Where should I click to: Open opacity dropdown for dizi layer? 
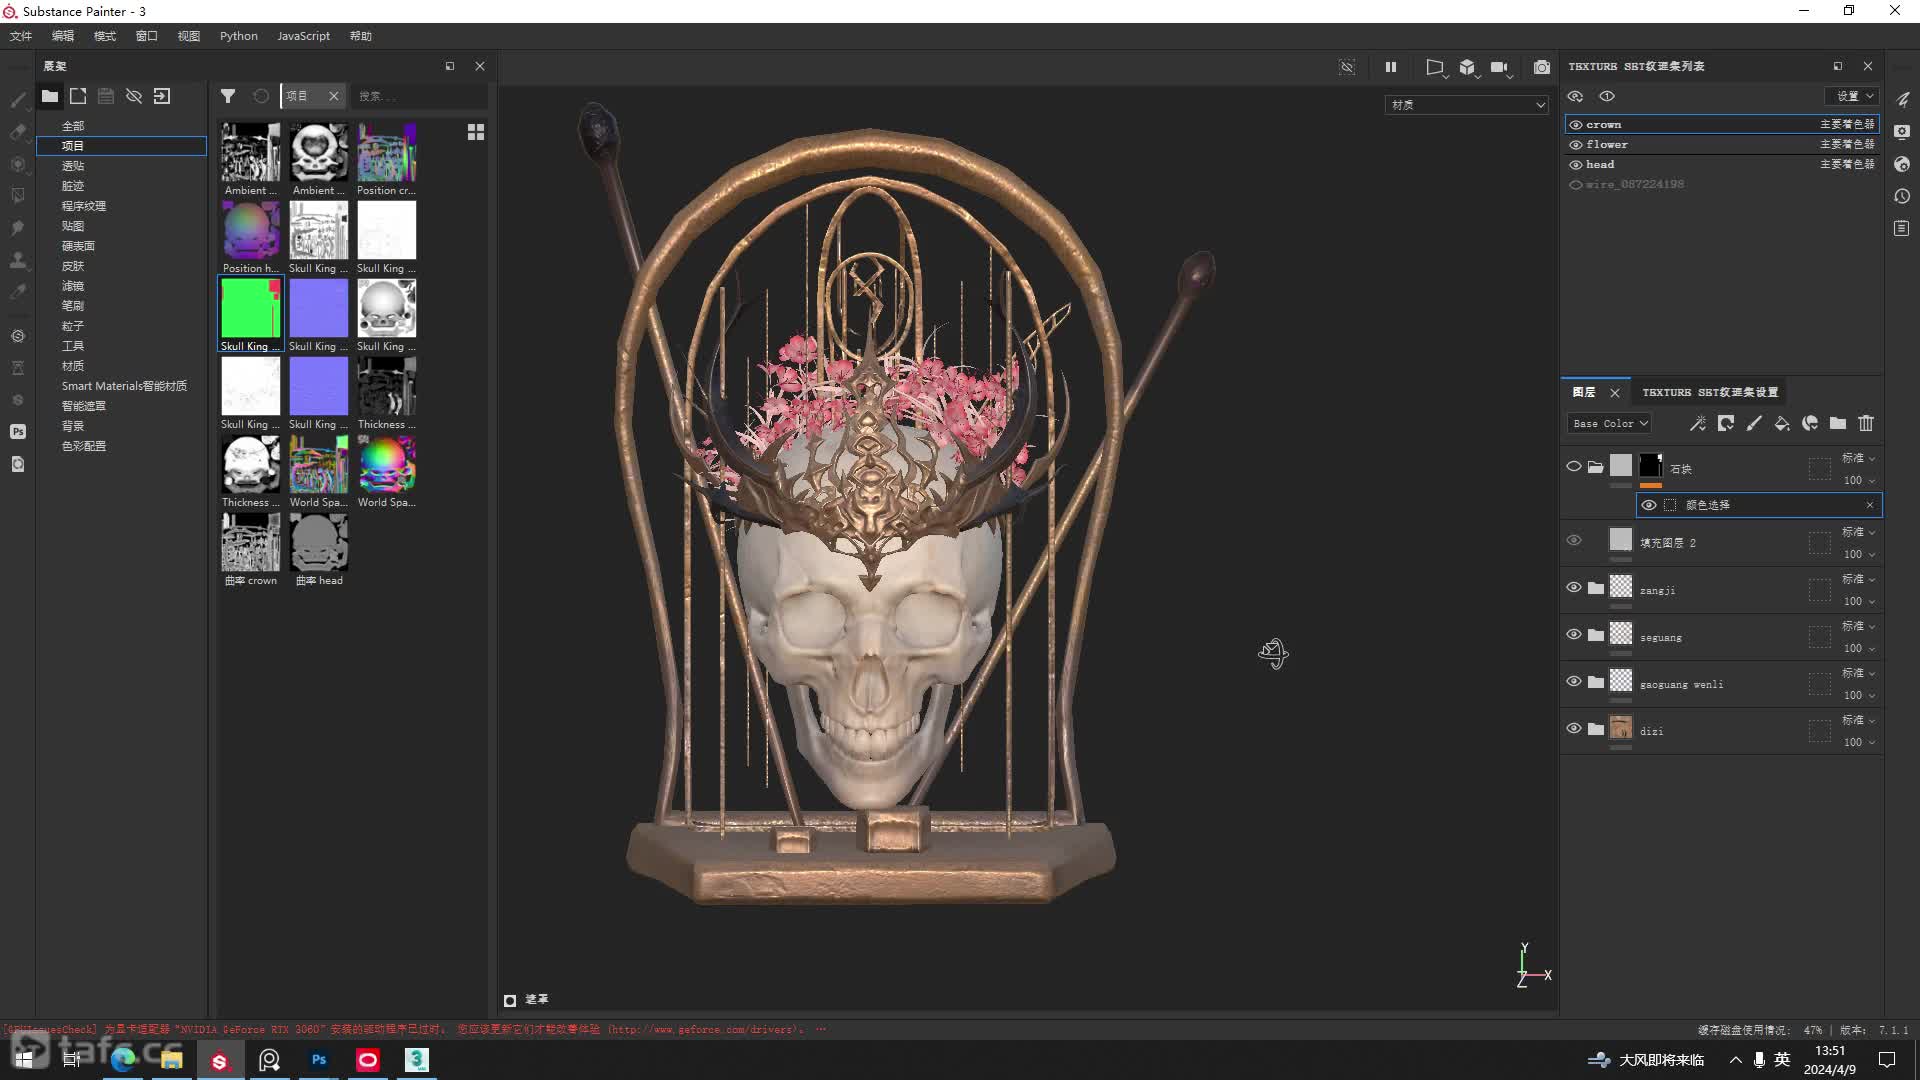point(1858,742)
